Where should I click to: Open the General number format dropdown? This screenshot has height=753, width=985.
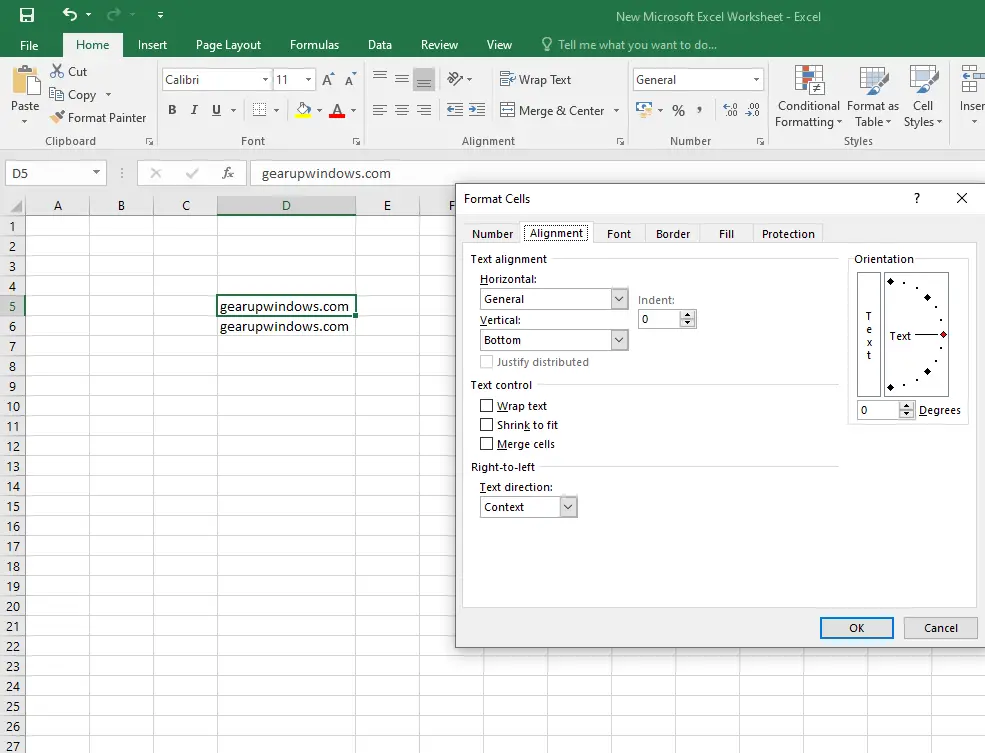point(756,80)
